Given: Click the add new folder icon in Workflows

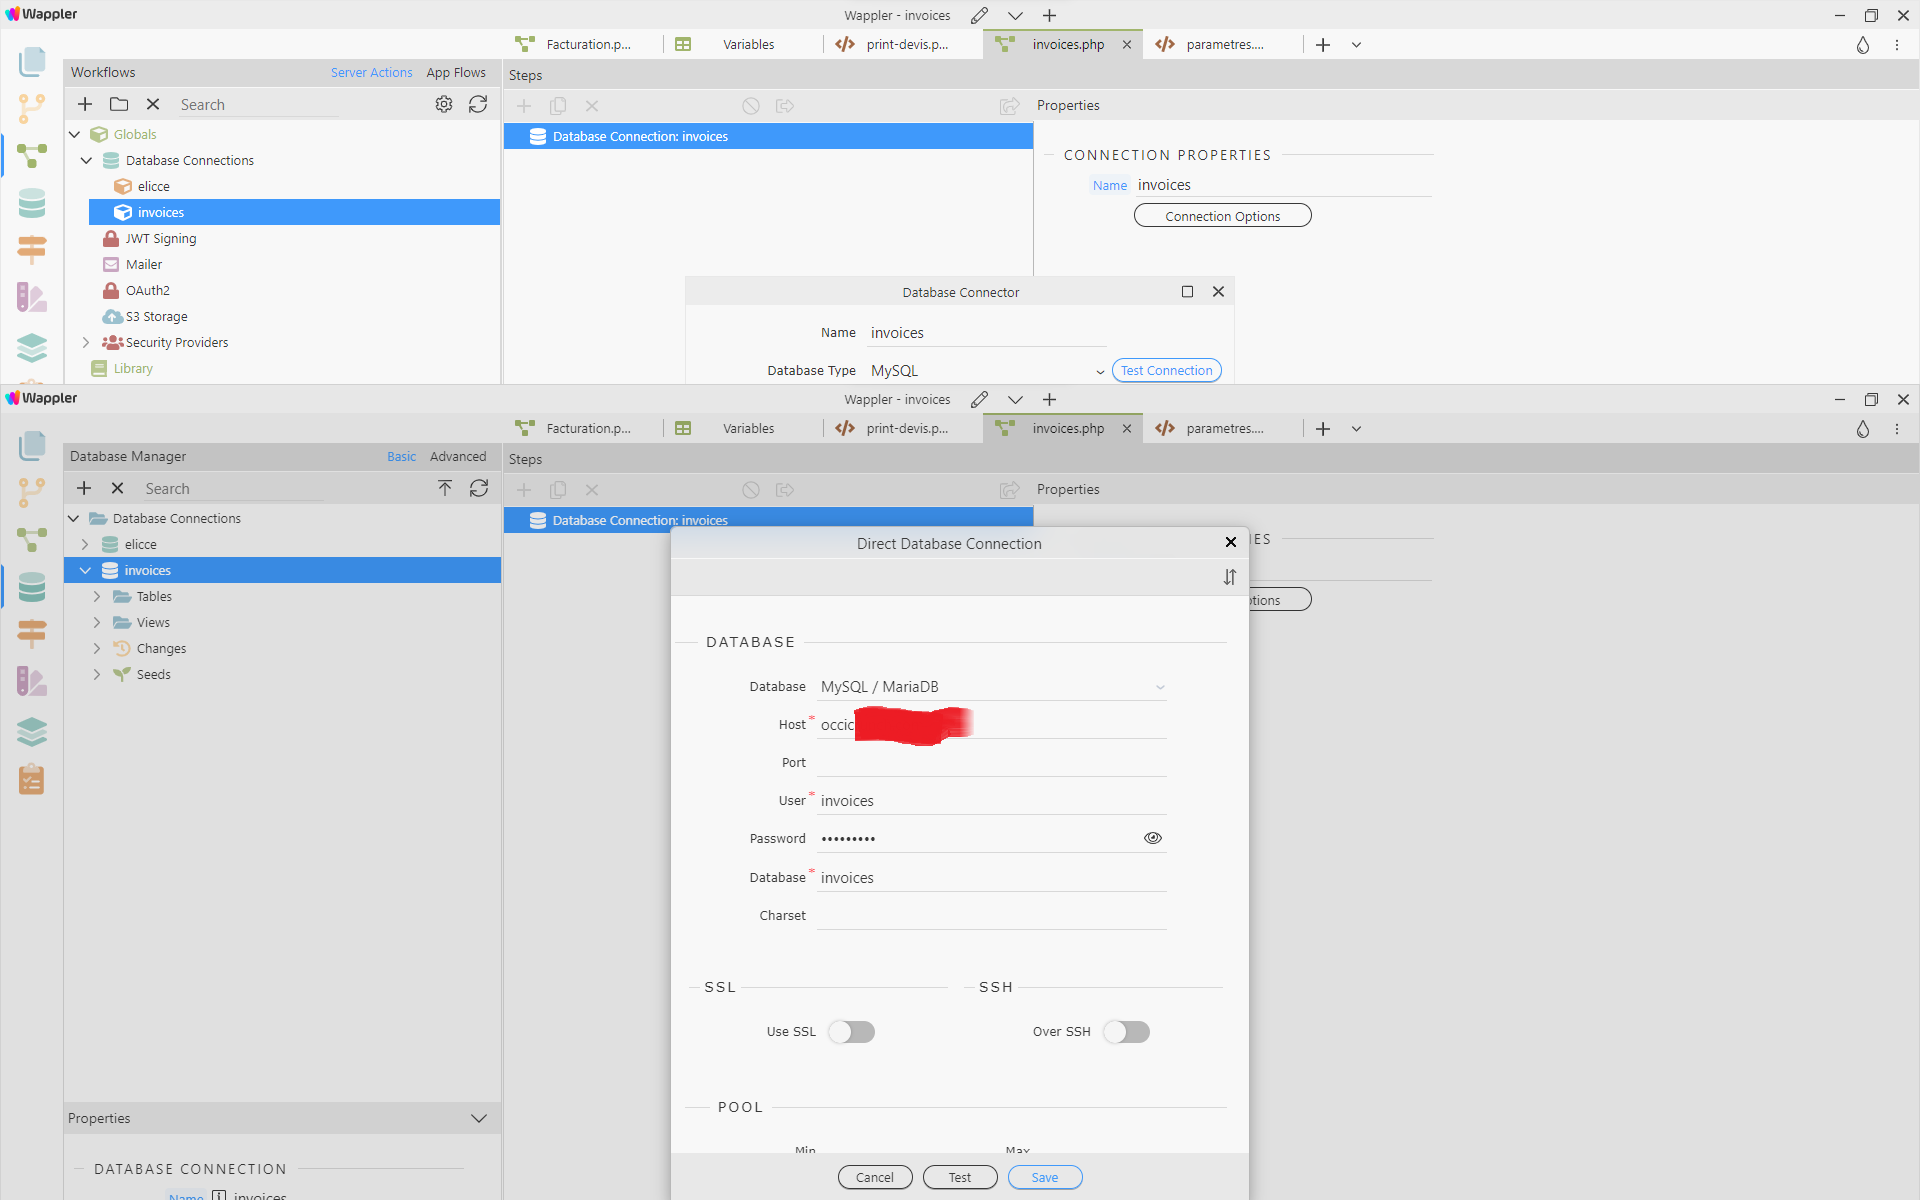Looking at the screenshot, I should (119, 104).
